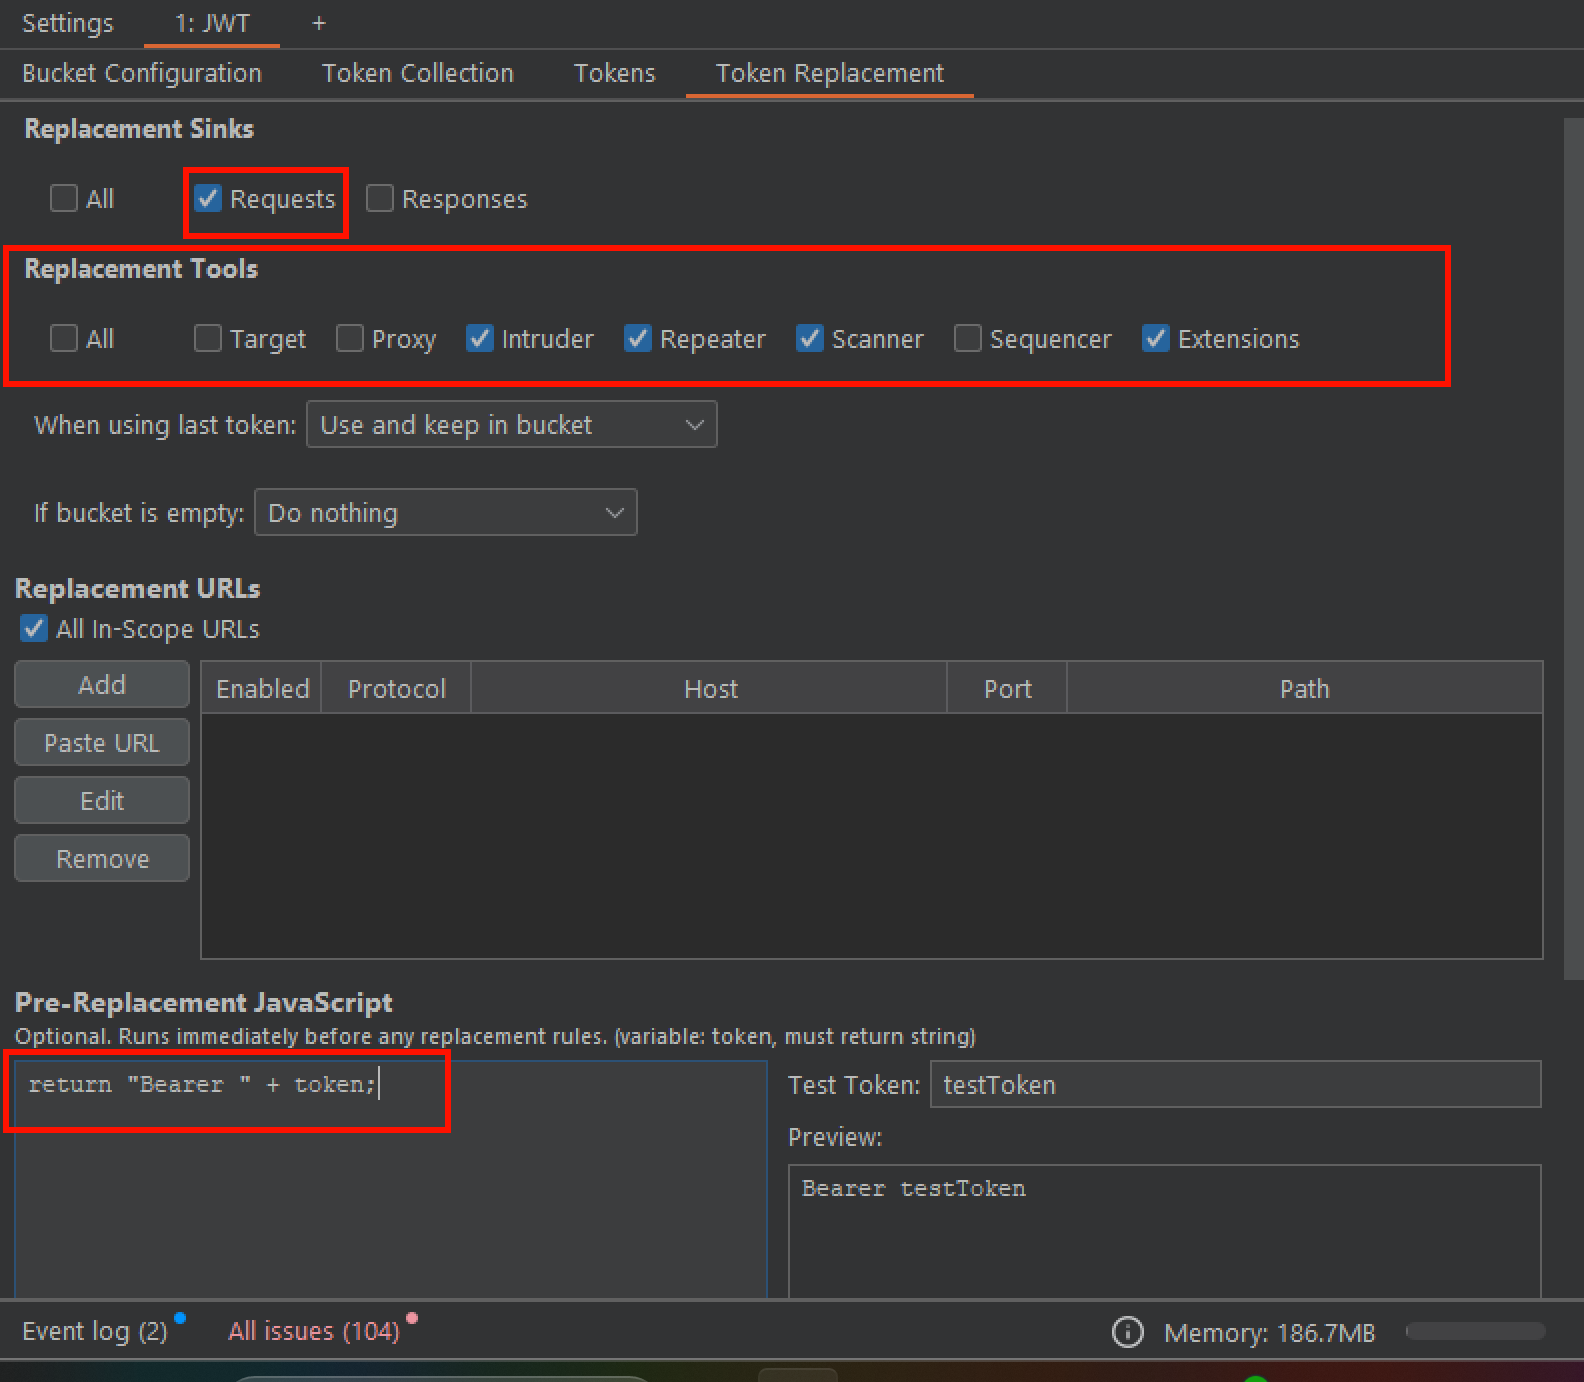1584x1382 pixels.
Task: Check the All replacement tools checkbox
Action: (x=64, y=338)
